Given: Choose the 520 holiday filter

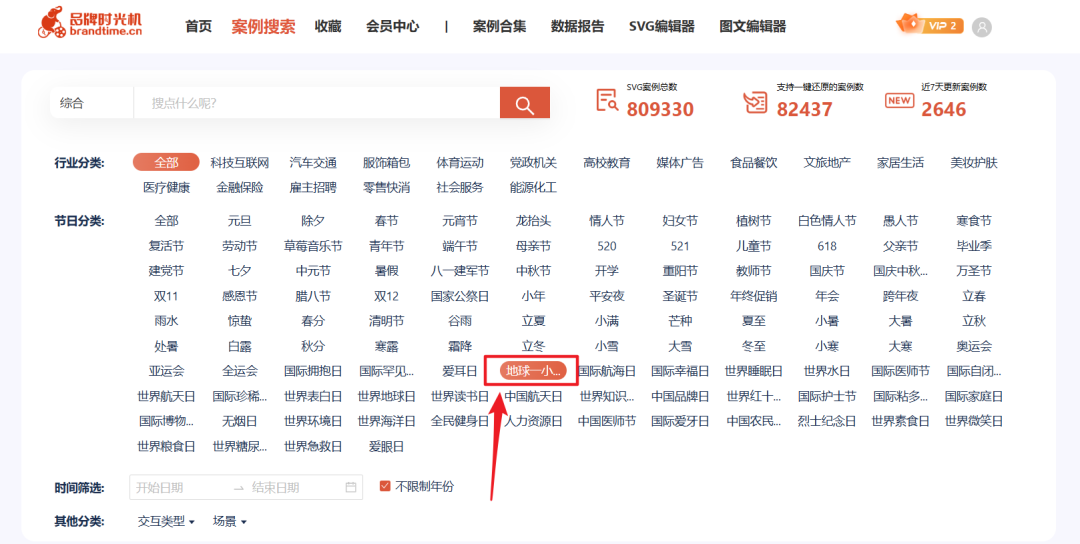Looking at the screenshot, I should [607, 246].
